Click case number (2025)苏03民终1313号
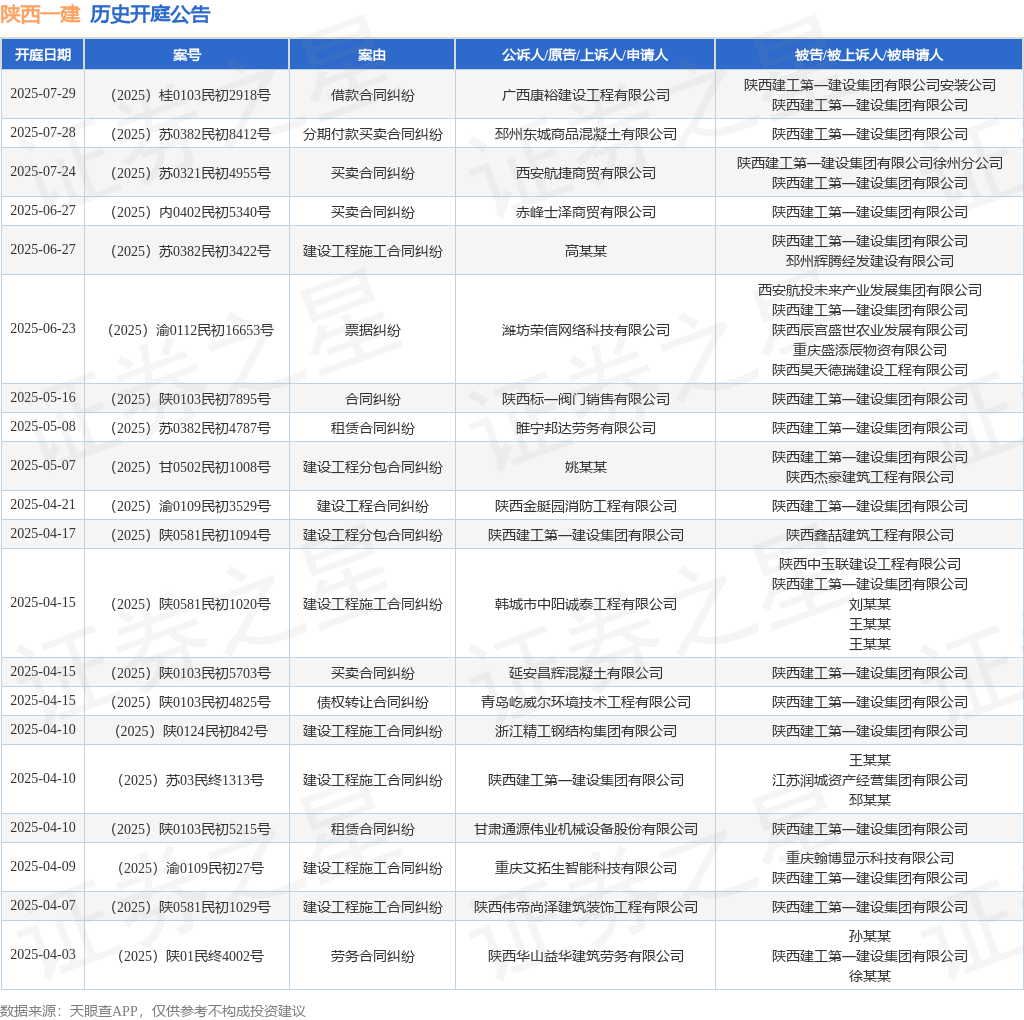The image size is (1024, 1020). [x=187, y=780]
